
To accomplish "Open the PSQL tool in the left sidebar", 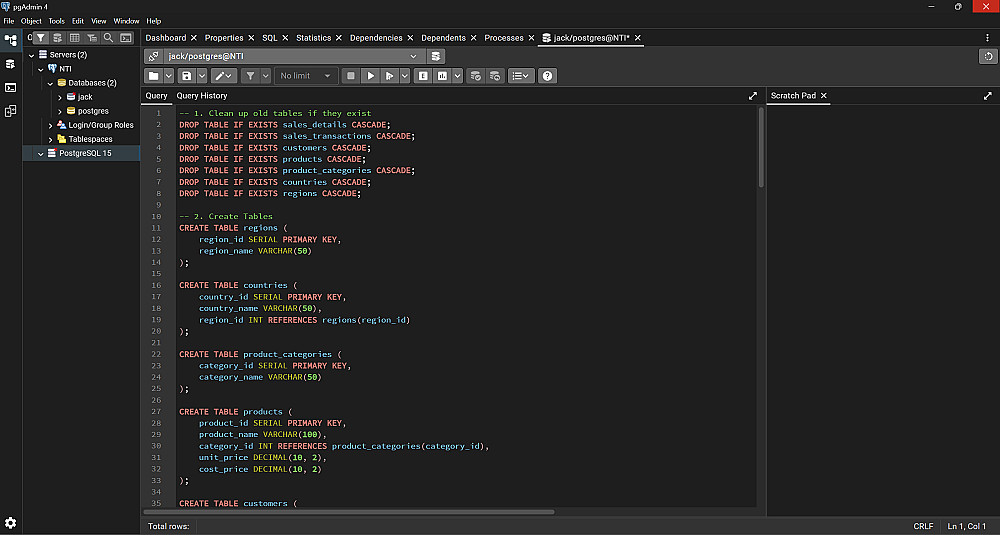I will click(x=11, y=87).
